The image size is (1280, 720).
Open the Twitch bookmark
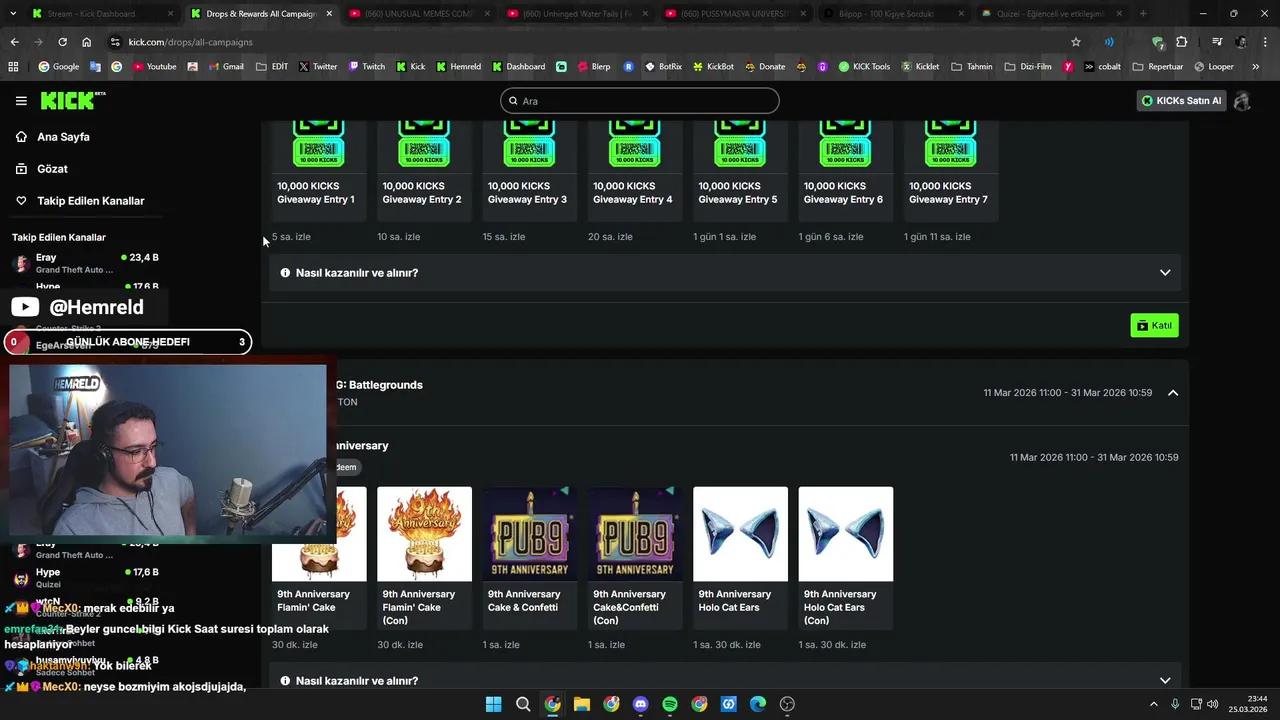click(x=366, y=67)
